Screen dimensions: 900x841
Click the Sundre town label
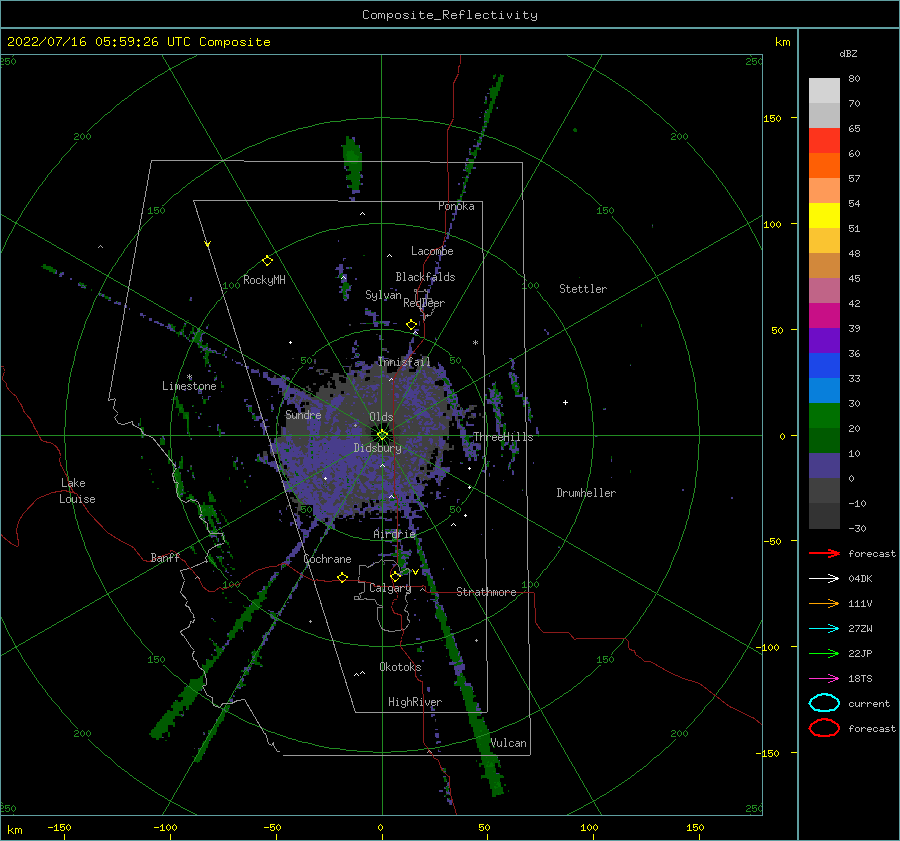point(303,415)
